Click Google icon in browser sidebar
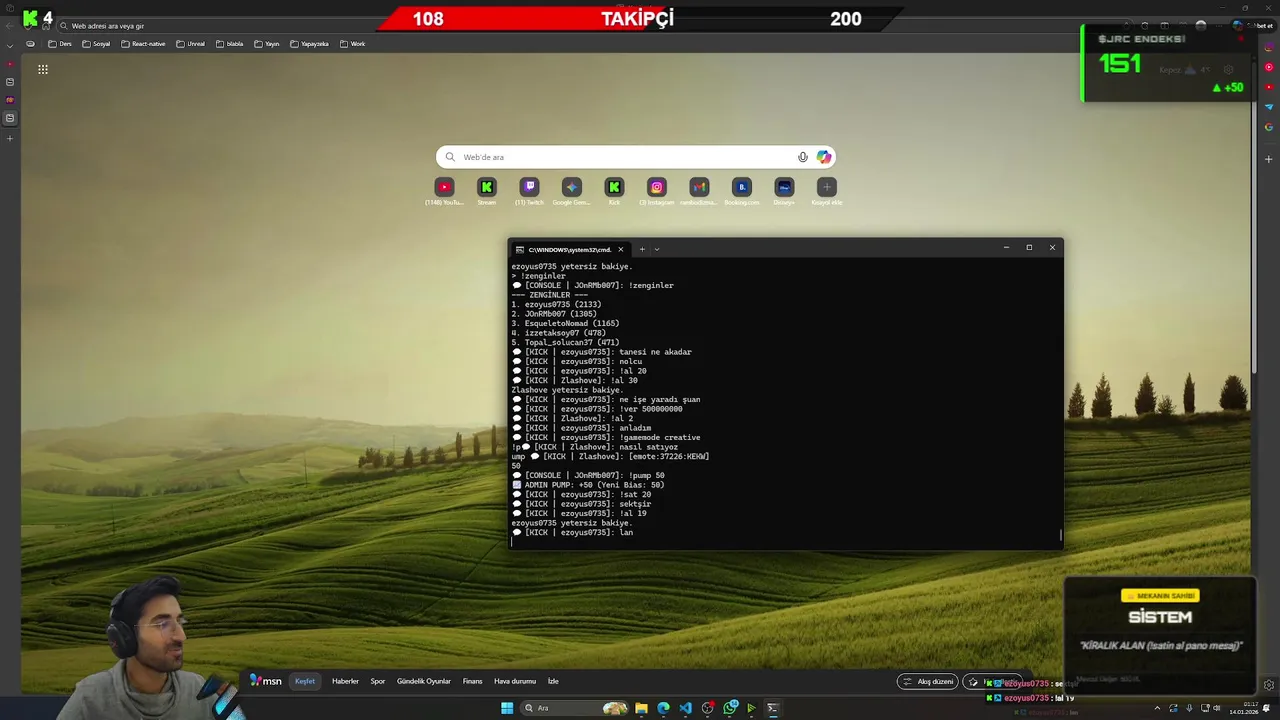This screenshot has width=1280, height=720. tap(1269, 127)
